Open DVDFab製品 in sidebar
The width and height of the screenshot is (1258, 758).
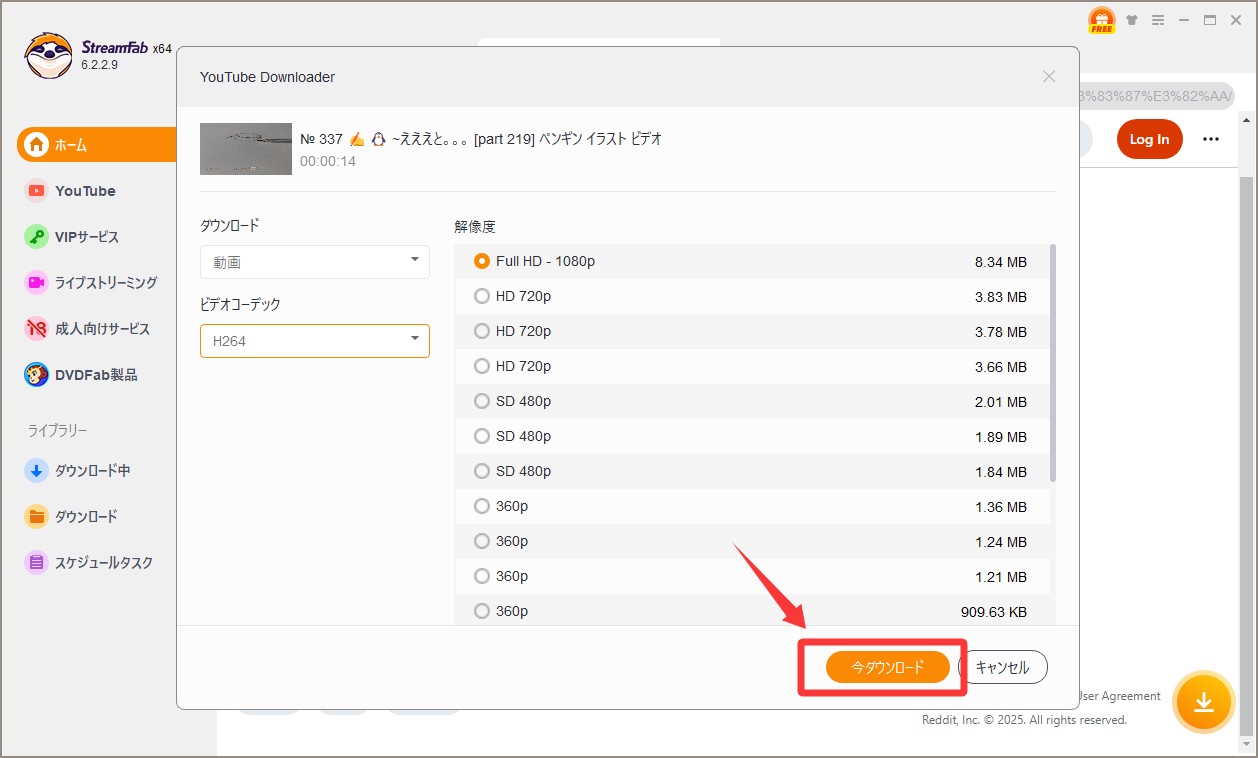[96, 374]
